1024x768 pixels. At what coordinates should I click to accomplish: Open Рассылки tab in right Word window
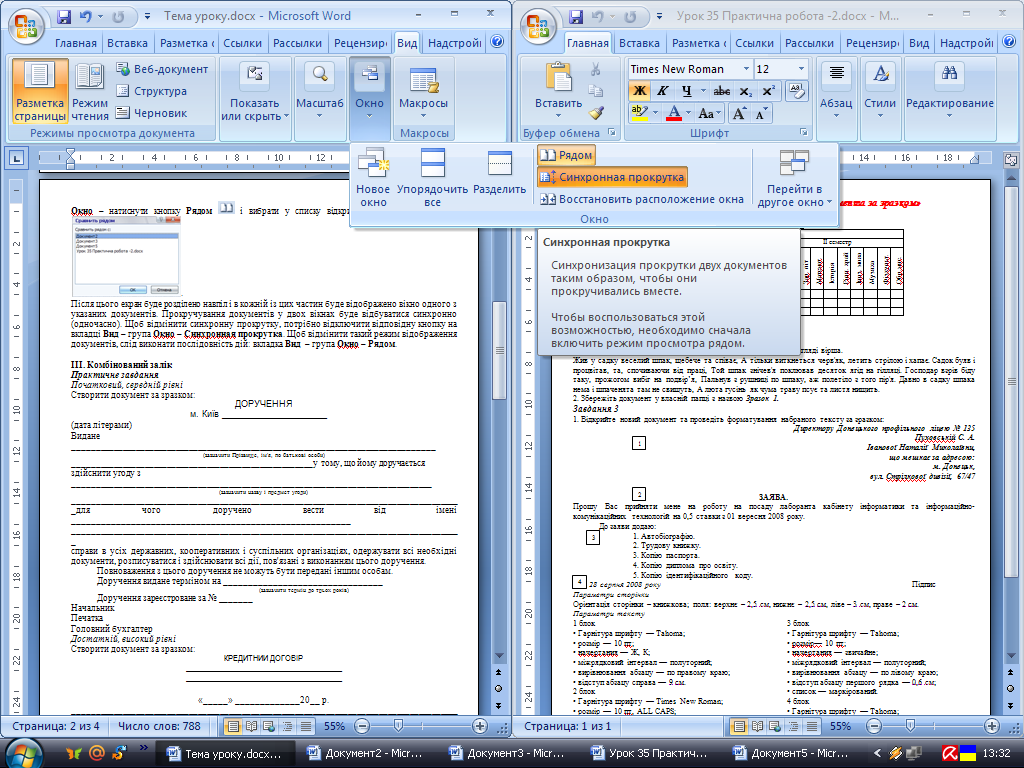809,43
